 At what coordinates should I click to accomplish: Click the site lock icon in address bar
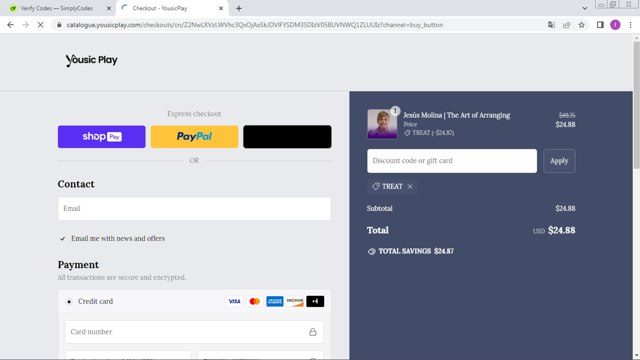[59, 25]
